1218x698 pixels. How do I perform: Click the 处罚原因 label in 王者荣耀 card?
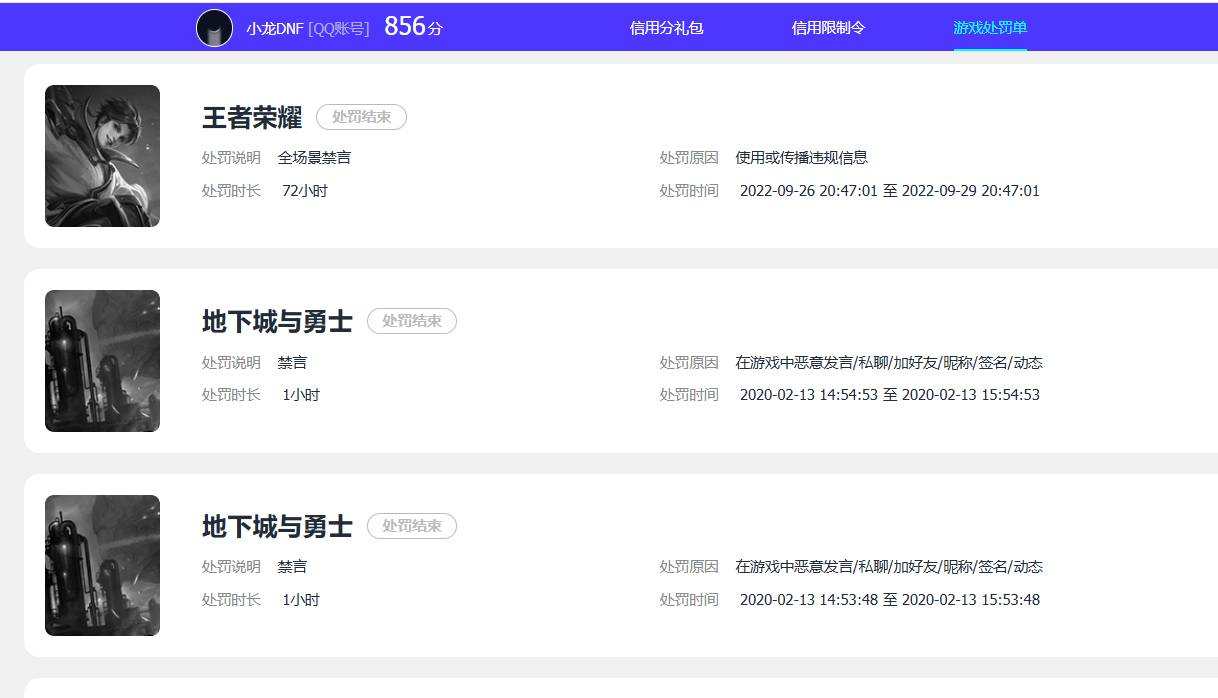click(x=689, y=158)
